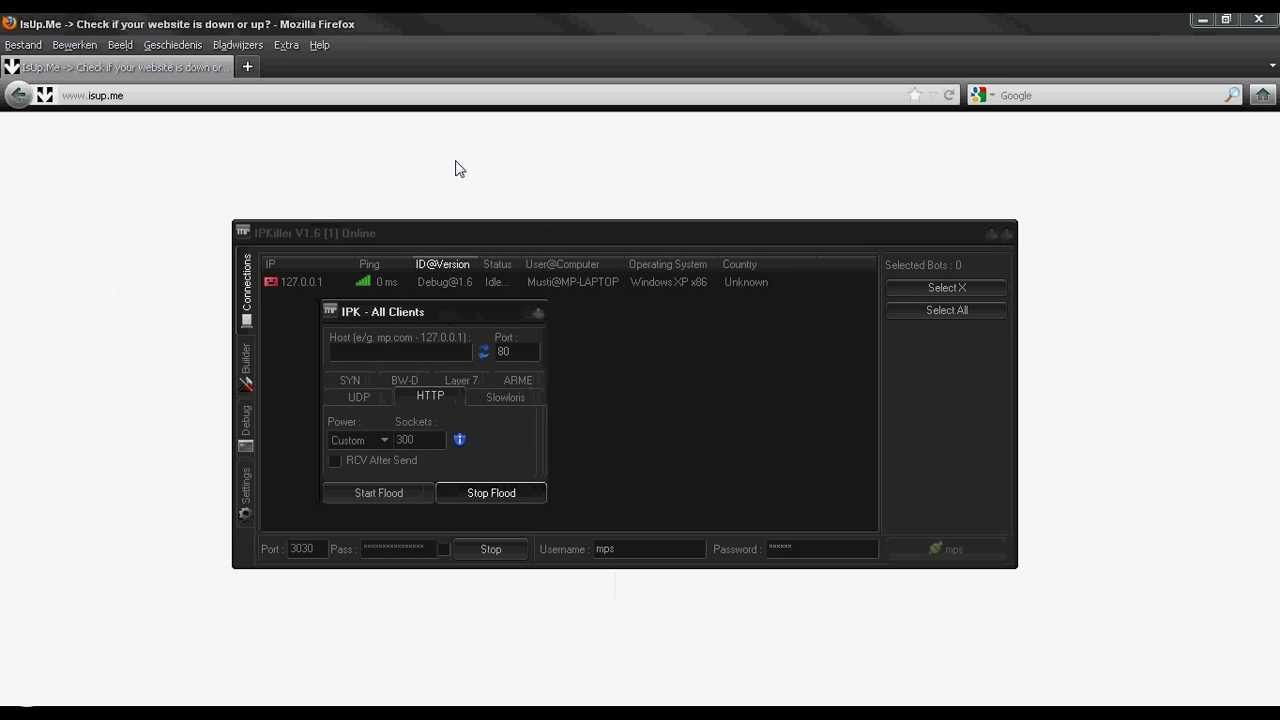1280x720 pixels.
Task: Bookmark page with the star icon
Action: point(914,95)
